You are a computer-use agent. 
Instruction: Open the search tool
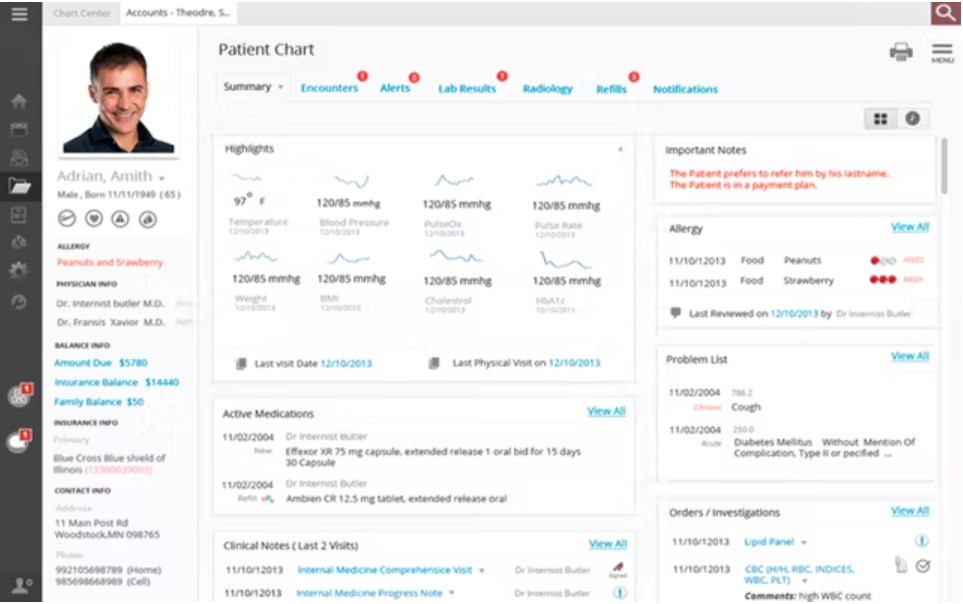click(x=948, y=15)
